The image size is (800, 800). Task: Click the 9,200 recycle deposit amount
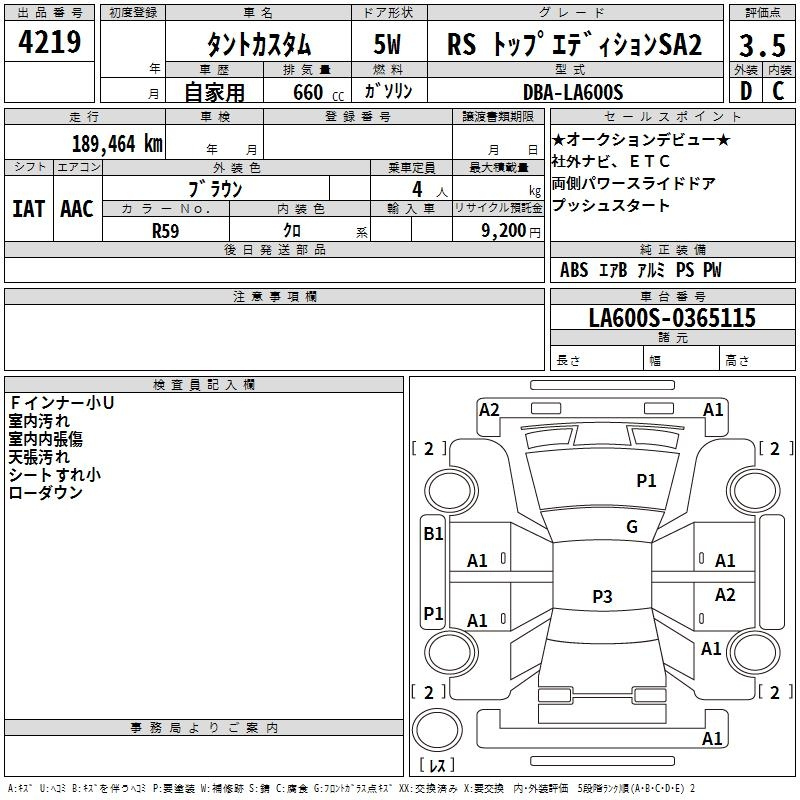(502, 229)
